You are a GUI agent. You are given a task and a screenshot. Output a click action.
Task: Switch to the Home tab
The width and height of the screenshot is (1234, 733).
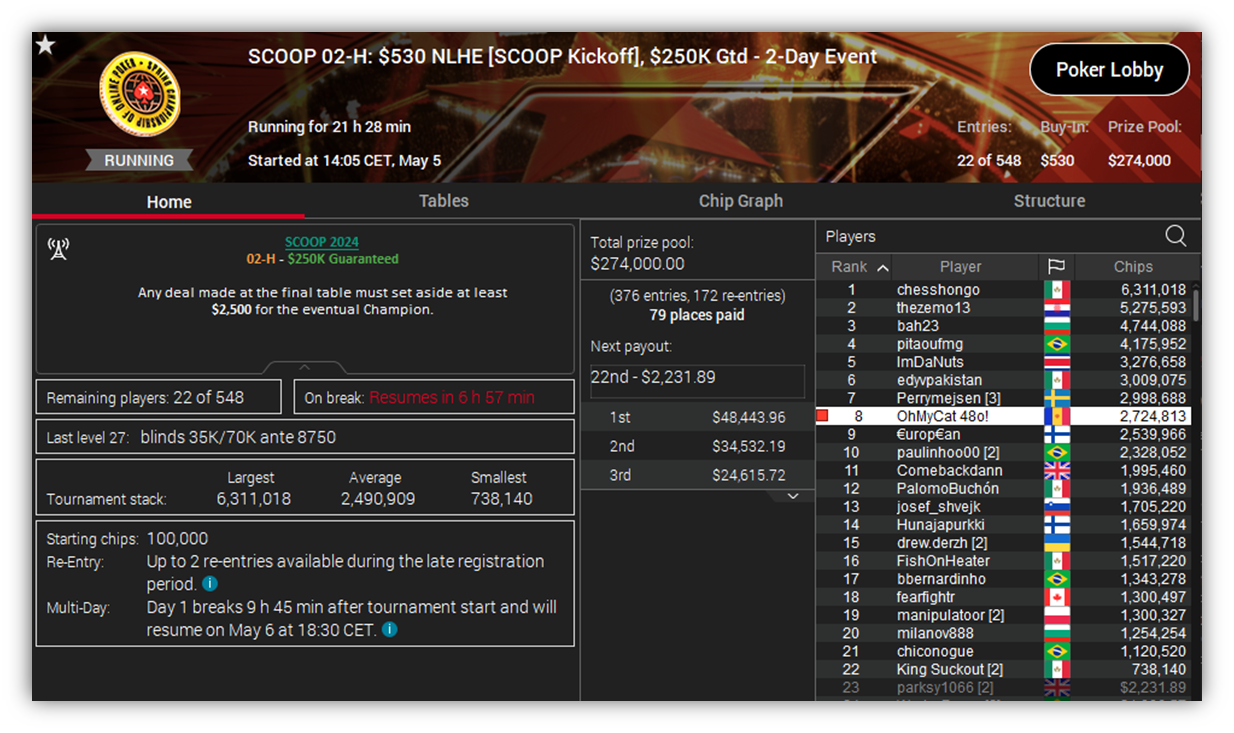[x=169, y=201]
